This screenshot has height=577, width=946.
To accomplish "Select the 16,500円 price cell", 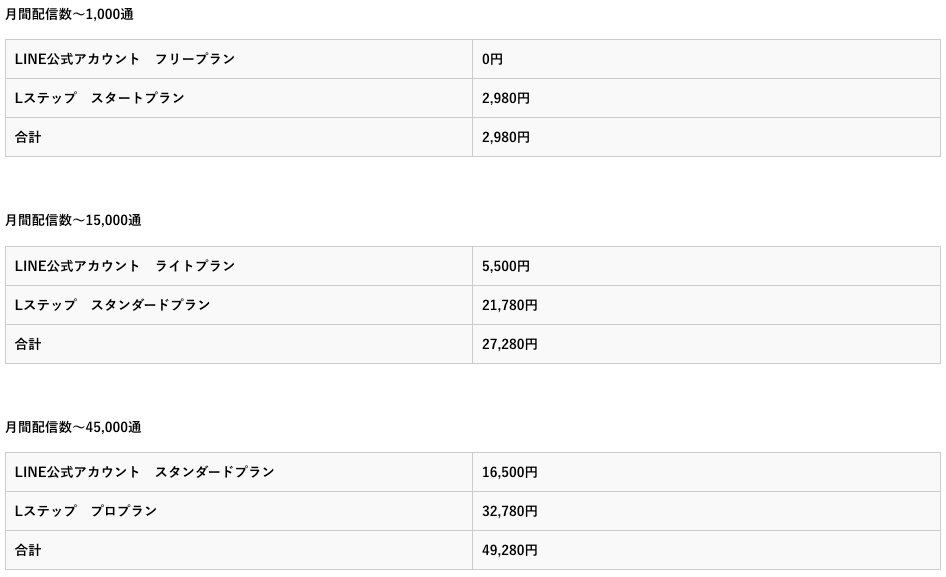I will coord(706,472).
